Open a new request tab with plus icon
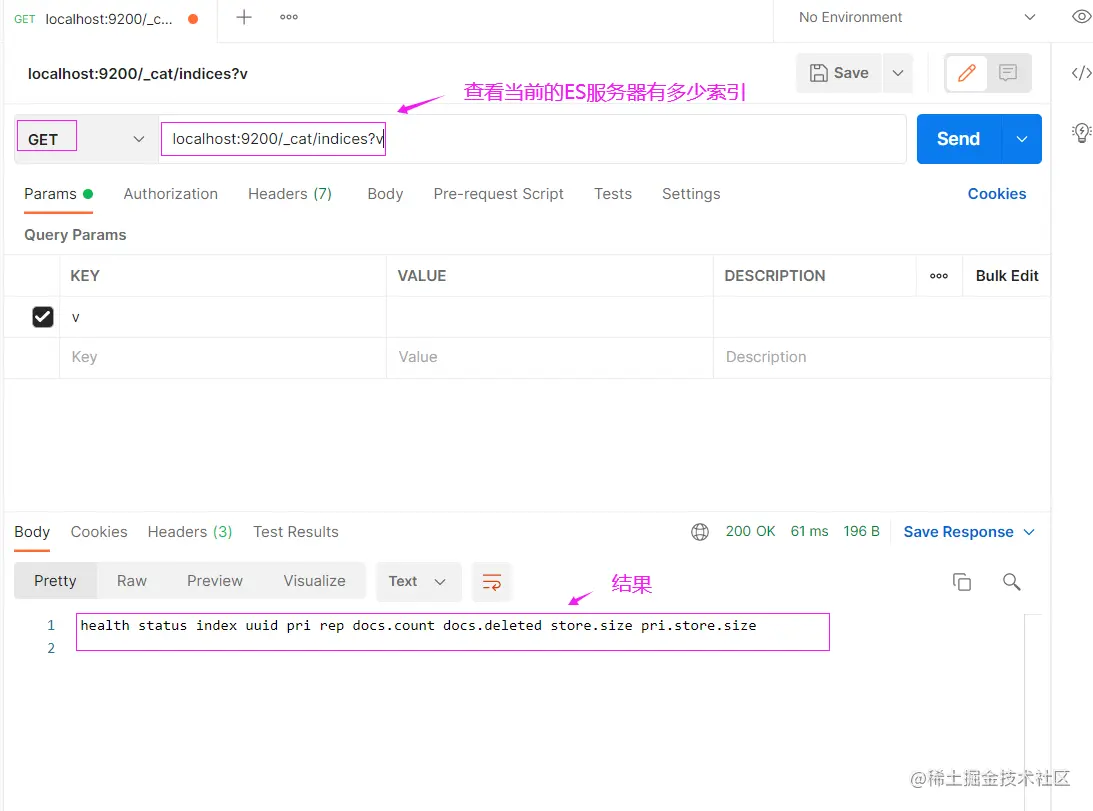Viewport: 1093px width, 811px height. coord(243,17)
